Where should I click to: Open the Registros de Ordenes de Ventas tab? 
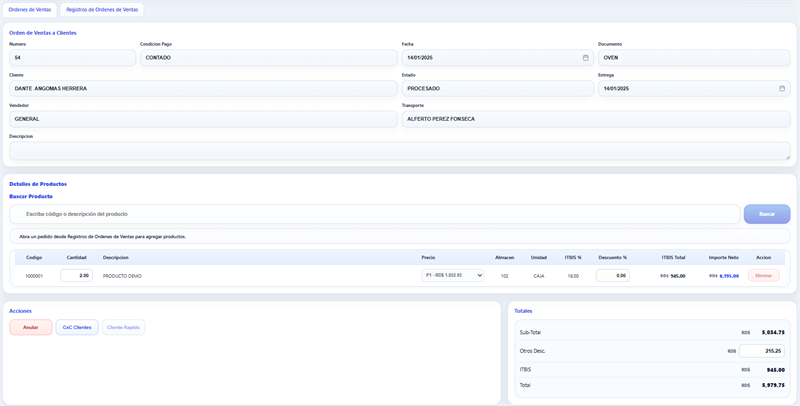pyautogui.click(x=102, y=9)
